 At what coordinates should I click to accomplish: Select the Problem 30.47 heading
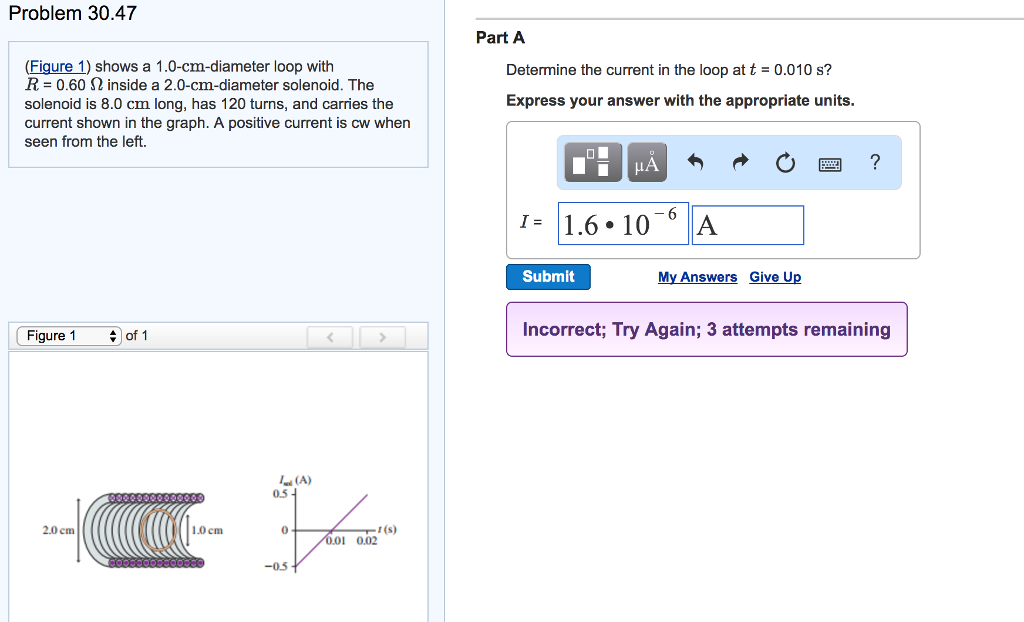click(x=72, y=13)
